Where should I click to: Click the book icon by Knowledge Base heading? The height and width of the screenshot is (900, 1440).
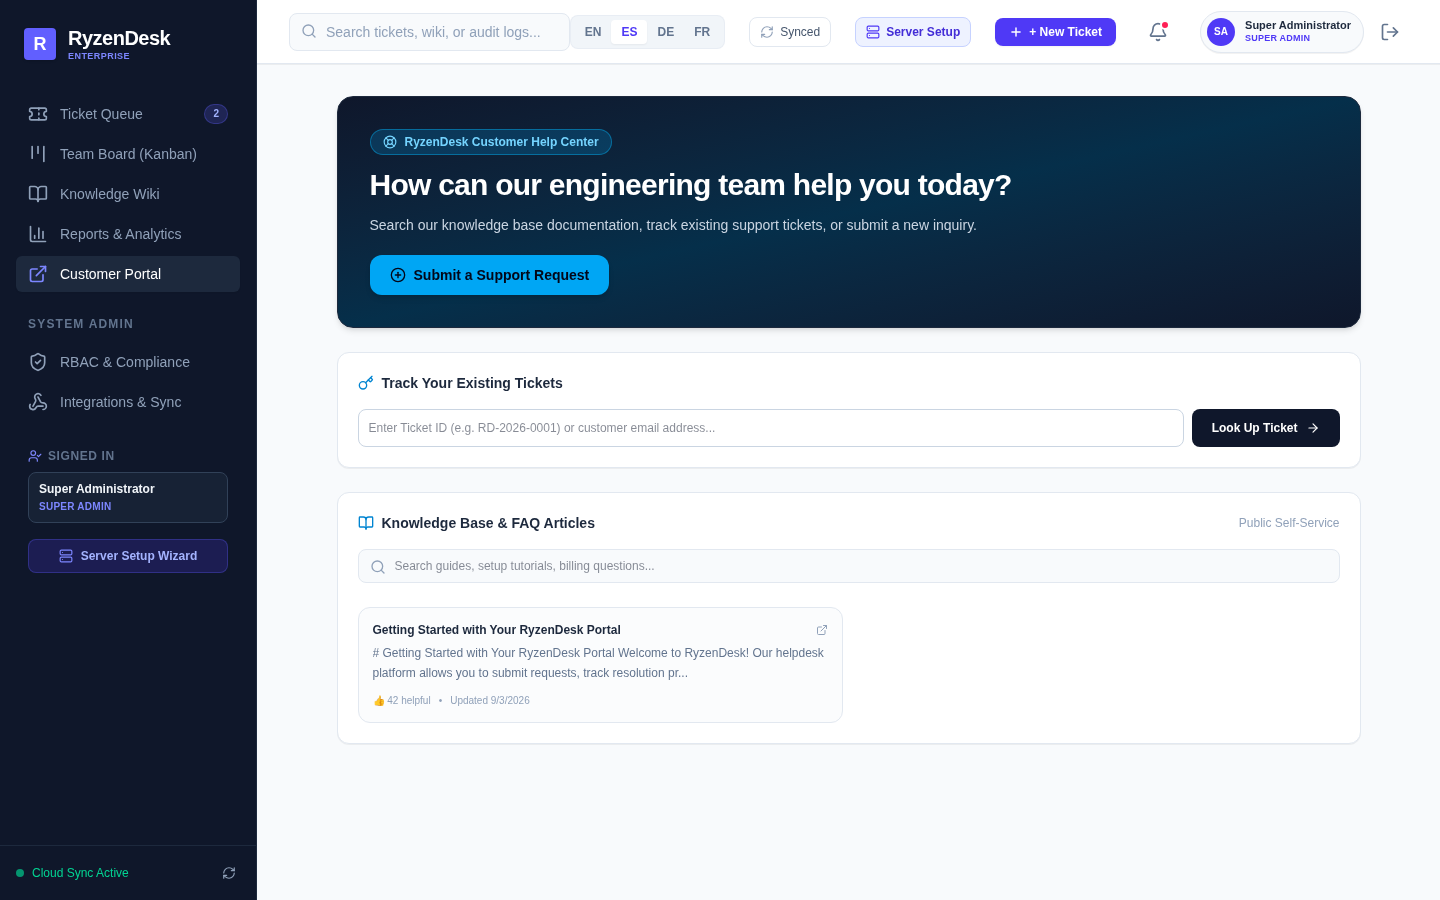point(366,523)
